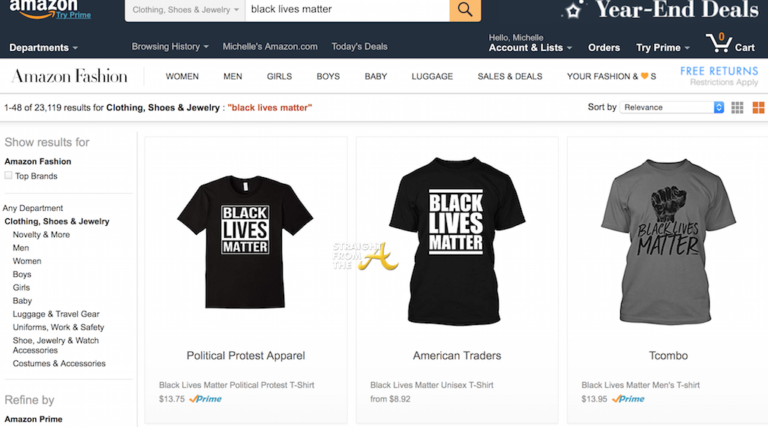Viewport: 768px width, 427px height.
Task: Expand the Account & Lists dropdown
Action: coord(530,47)
